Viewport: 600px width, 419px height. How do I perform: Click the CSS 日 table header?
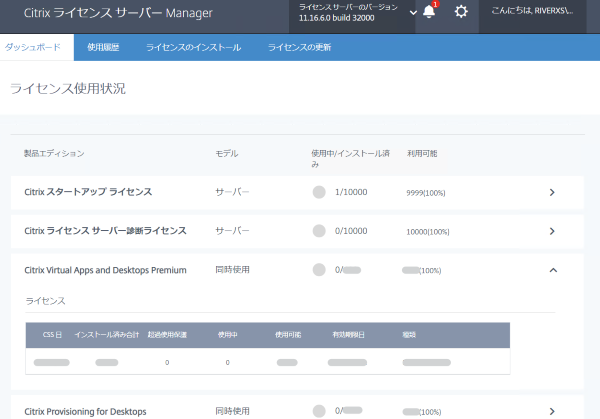pos(52,335)
